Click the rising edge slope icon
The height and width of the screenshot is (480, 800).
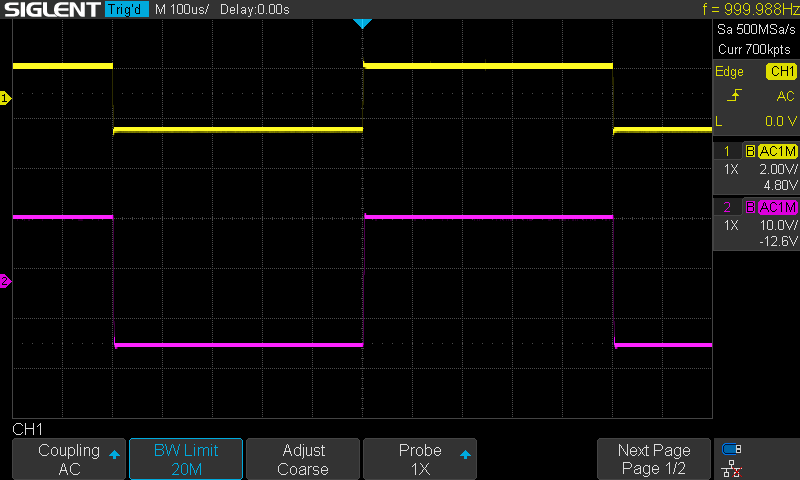pyautogui.click(x=734, y=95)
